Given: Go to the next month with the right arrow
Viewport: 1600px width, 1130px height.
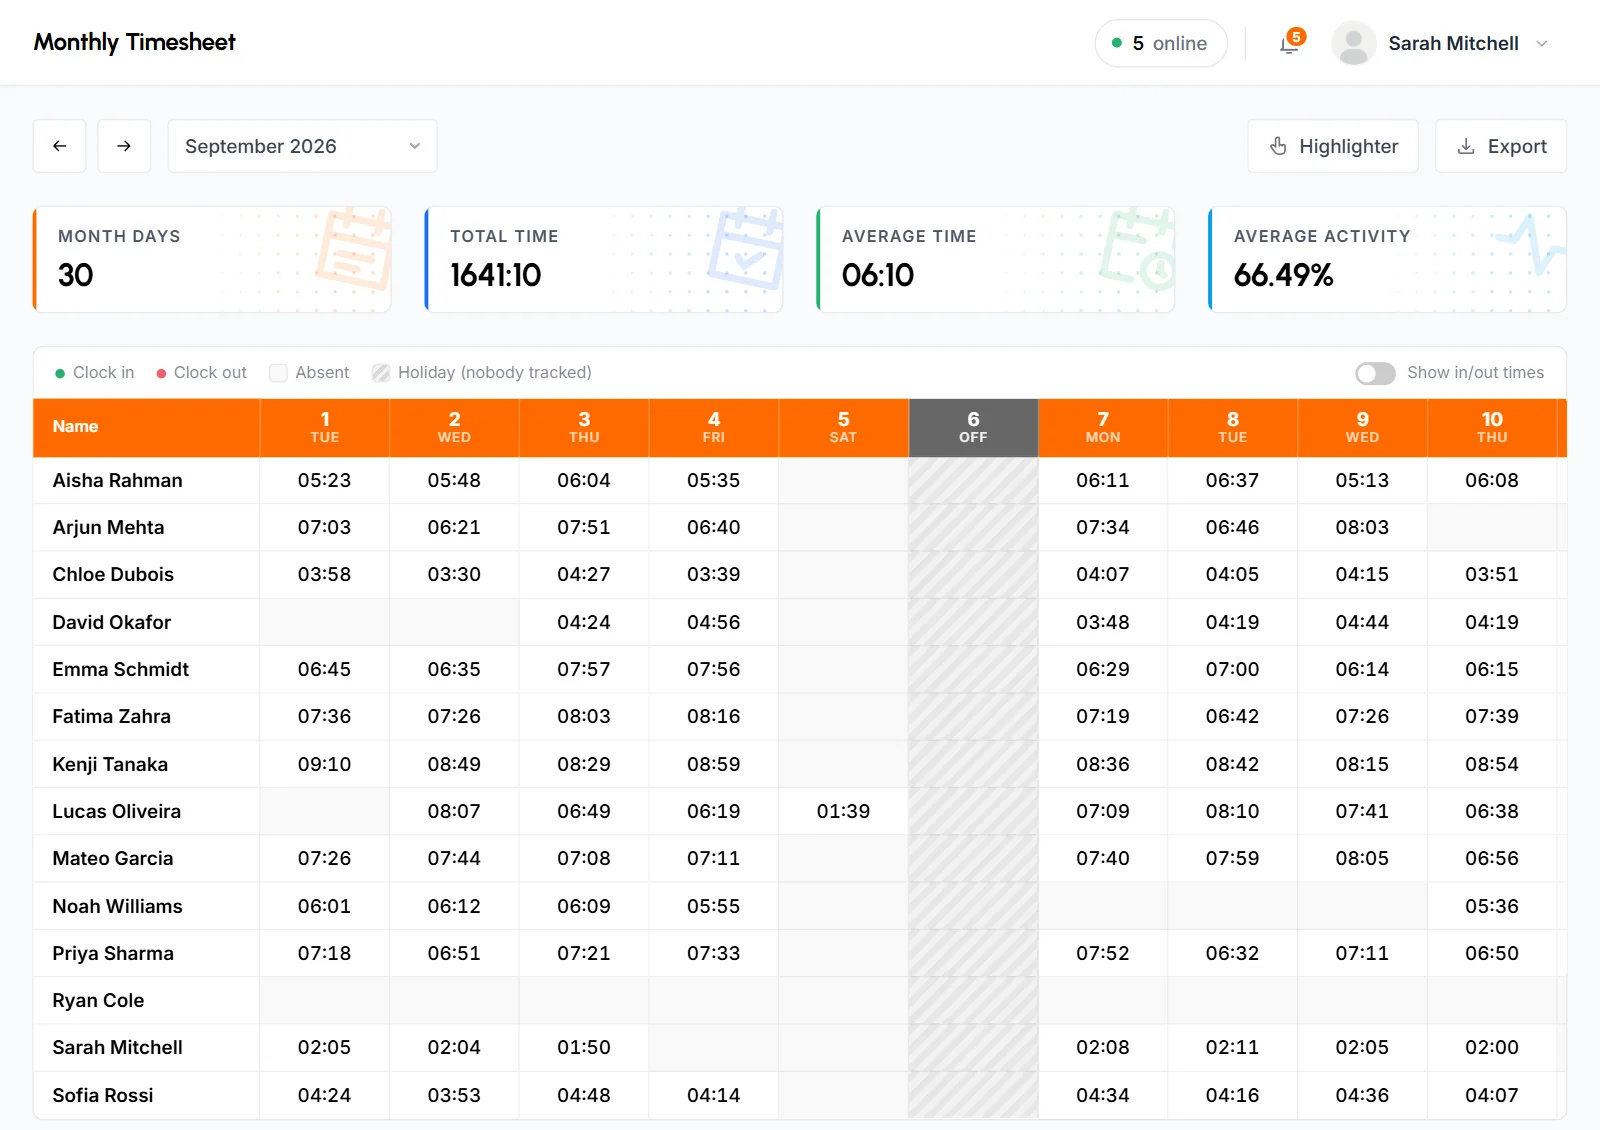Looking at the screenshot, I should 124,146.
